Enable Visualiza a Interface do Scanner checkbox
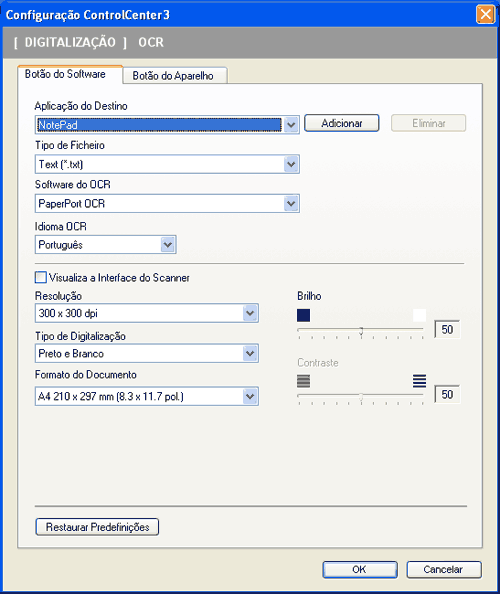Viewport: 500px width, 594px height. (x=41, y=277)
